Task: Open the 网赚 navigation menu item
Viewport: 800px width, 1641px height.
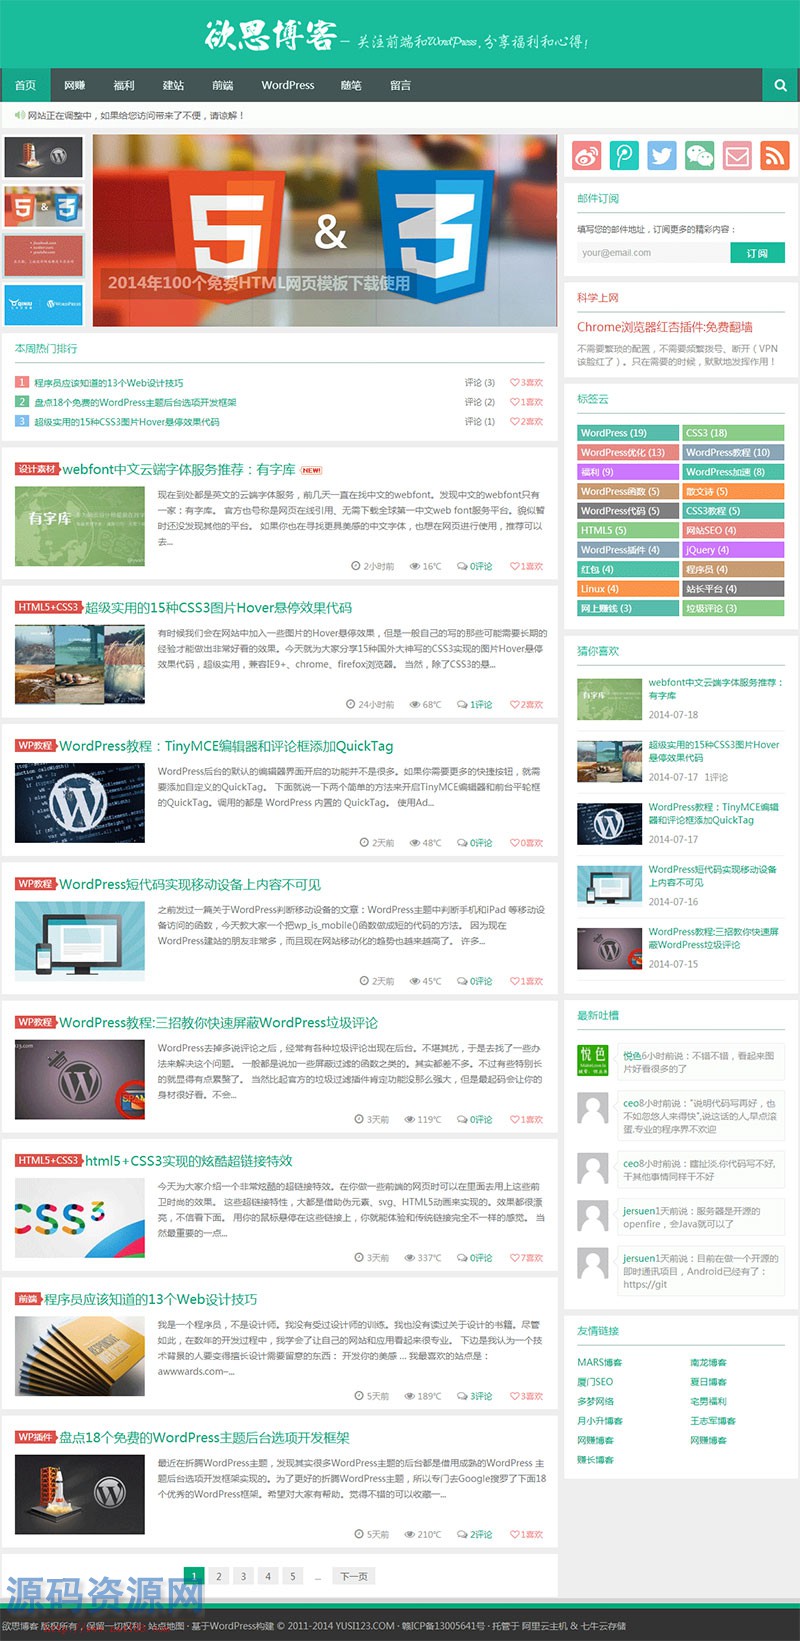Action: click(x=75, y=85)
